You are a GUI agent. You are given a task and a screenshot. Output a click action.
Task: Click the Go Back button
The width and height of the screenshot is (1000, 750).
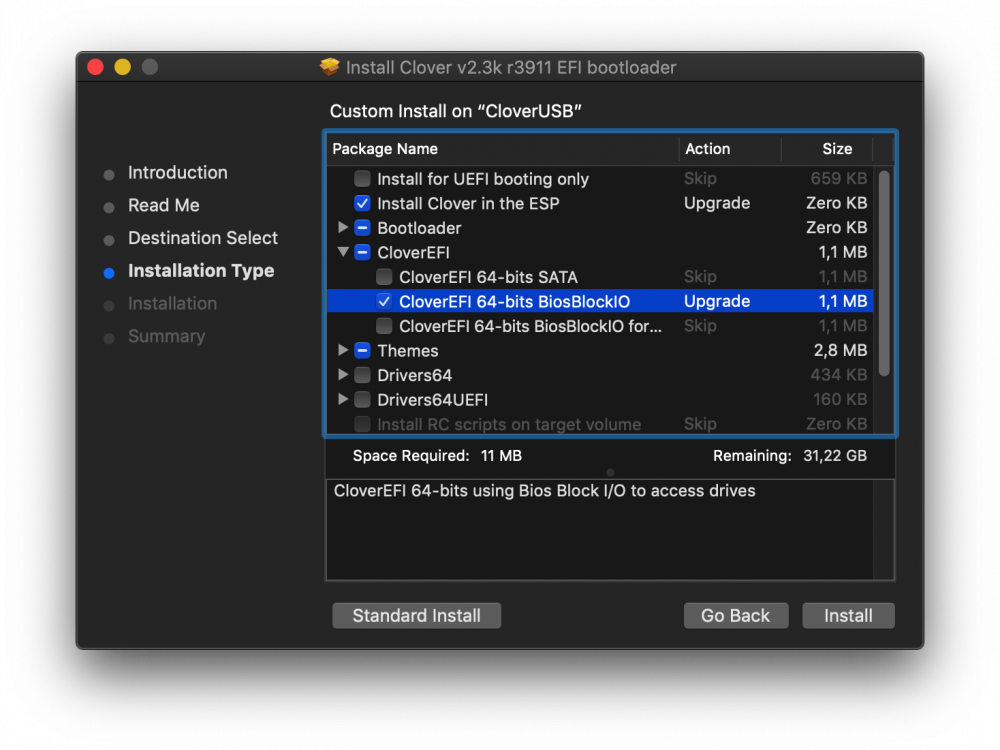735,615
